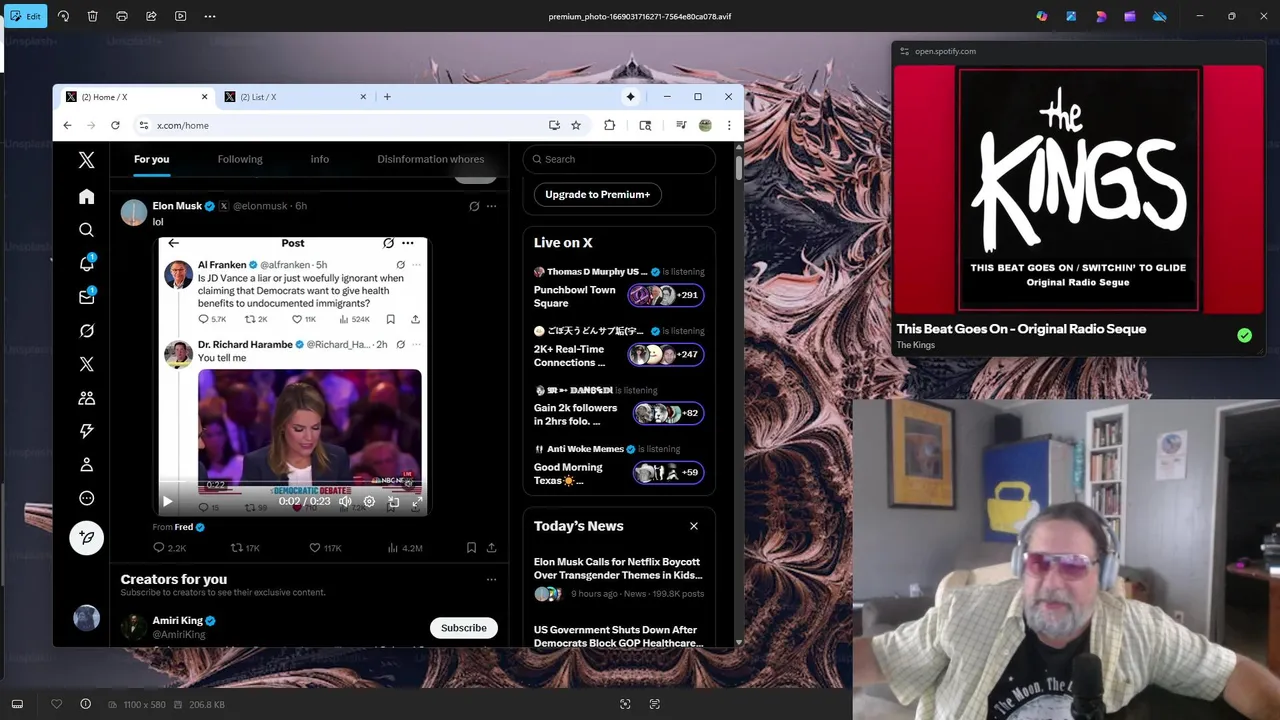Viewport: 1280px width, 720px height.
Task: Open Profile icon in X sidebar
Action: click(x=87, y=465)
